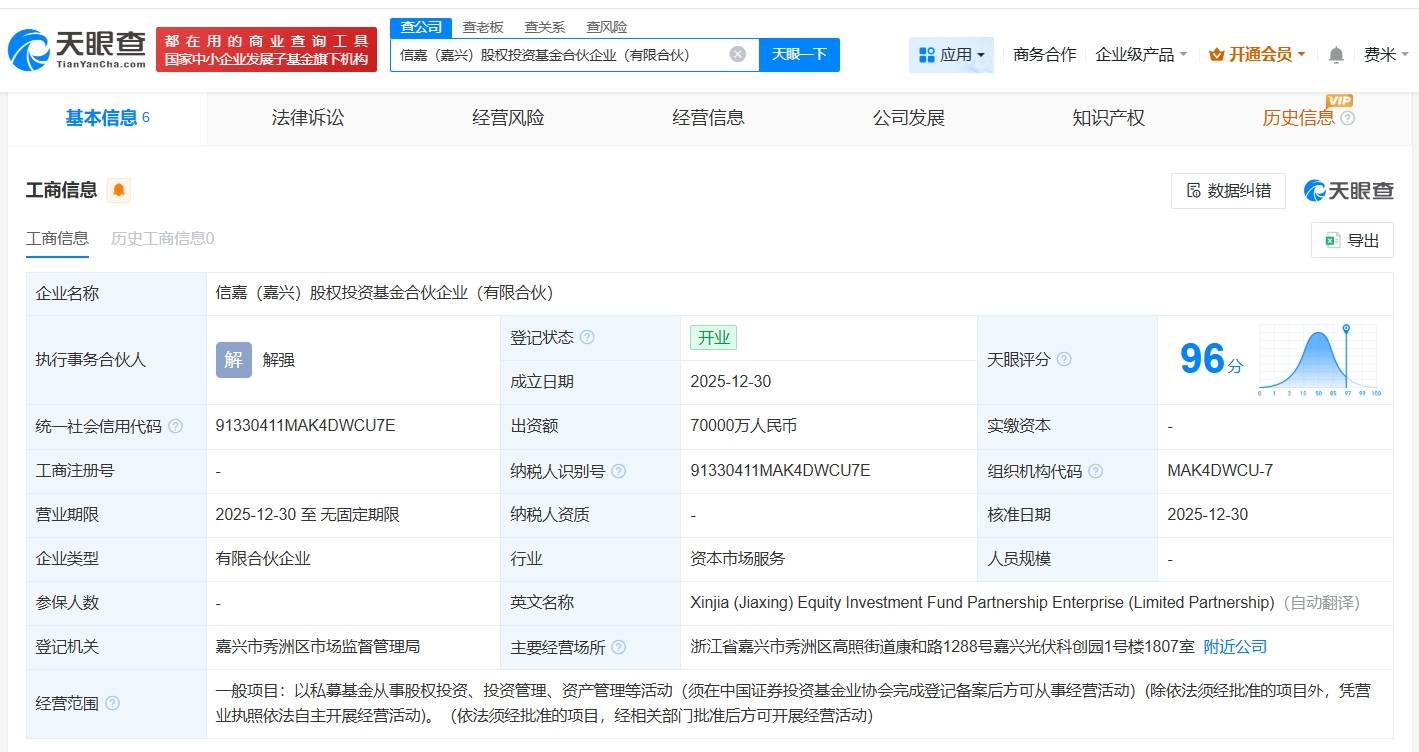Click the notification bell icon in header
This screenshot has width=1419, height=752.
[1335, 55]
